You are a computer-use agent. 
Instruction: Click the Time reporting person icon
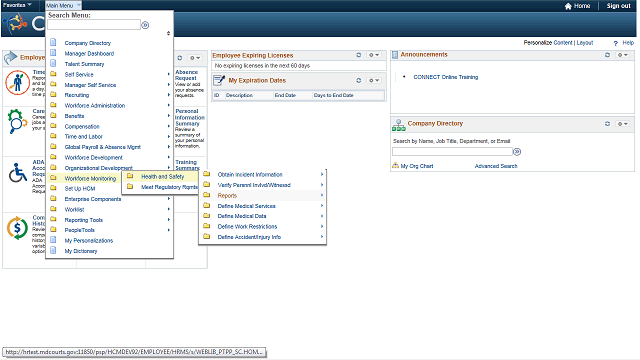(18, 82)
